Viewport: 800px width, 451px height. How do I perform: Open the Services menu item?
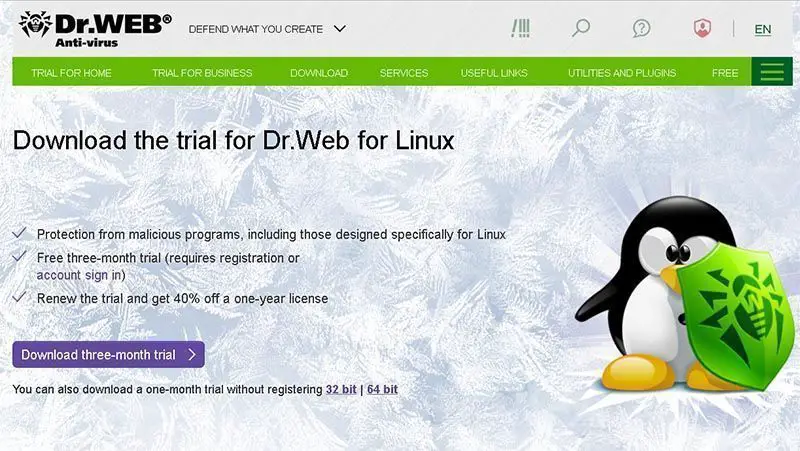coord(404,73)
